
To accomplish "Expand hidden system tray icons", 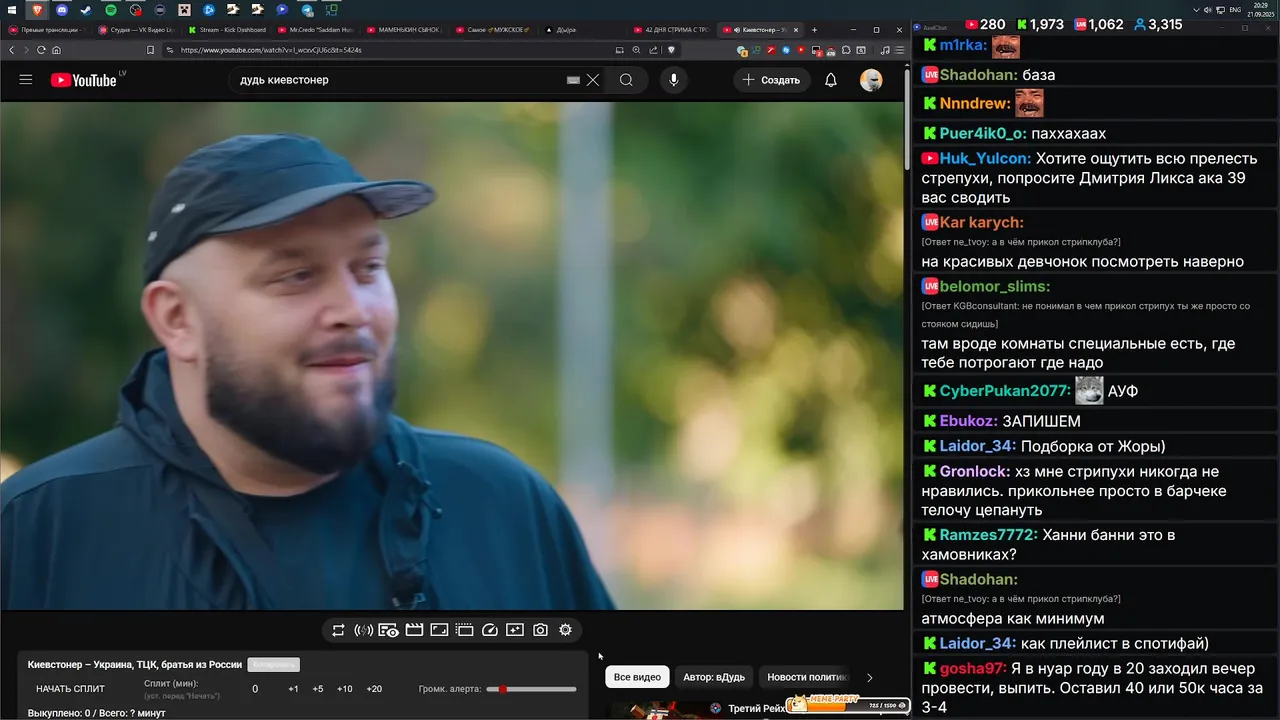I will 1197,10.
